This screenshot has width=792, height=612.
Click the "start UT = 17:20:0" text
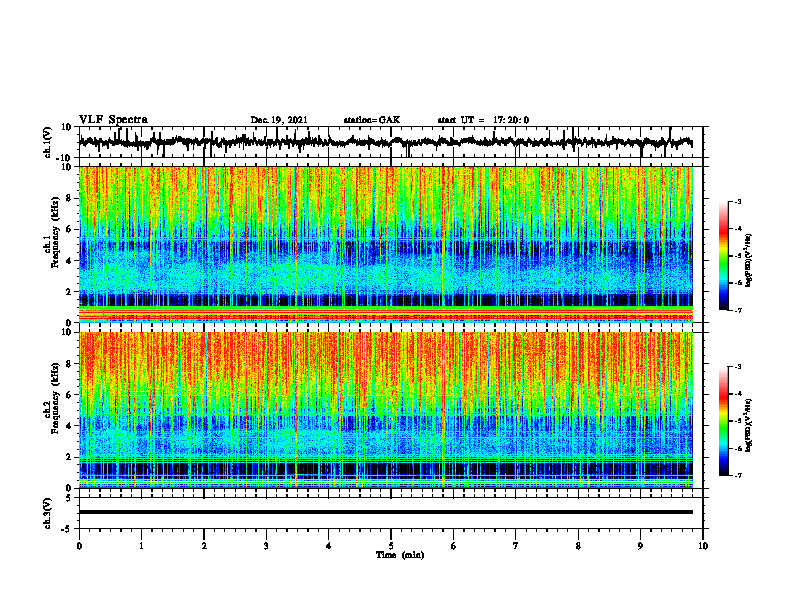(x=483, y=120)
